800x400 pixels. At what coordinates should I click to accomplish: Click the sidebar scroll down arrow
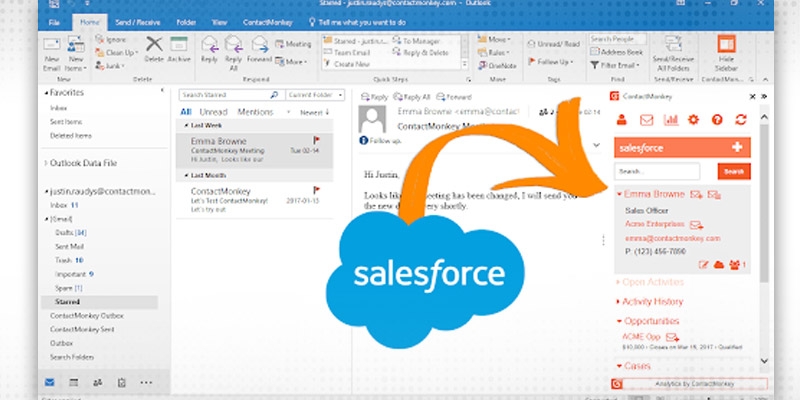pos(764,361)
